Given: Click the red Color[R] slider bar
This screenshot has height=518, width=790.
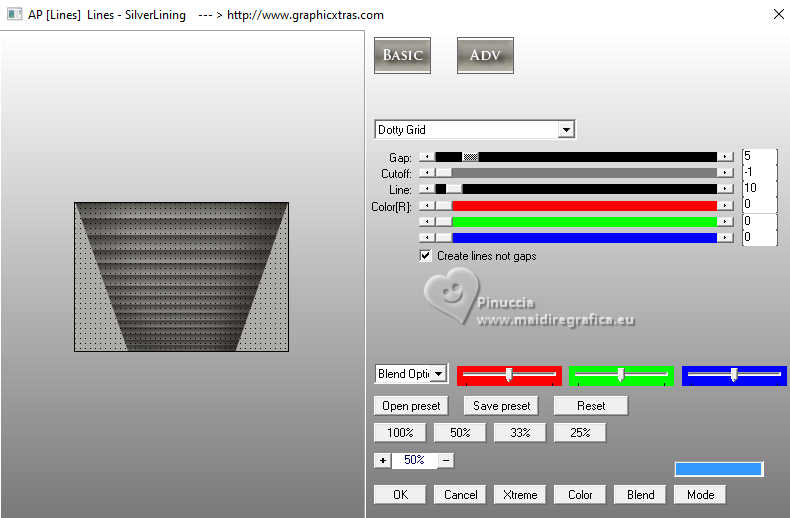Looking at the screenshot, I should [x=576, y=206].
